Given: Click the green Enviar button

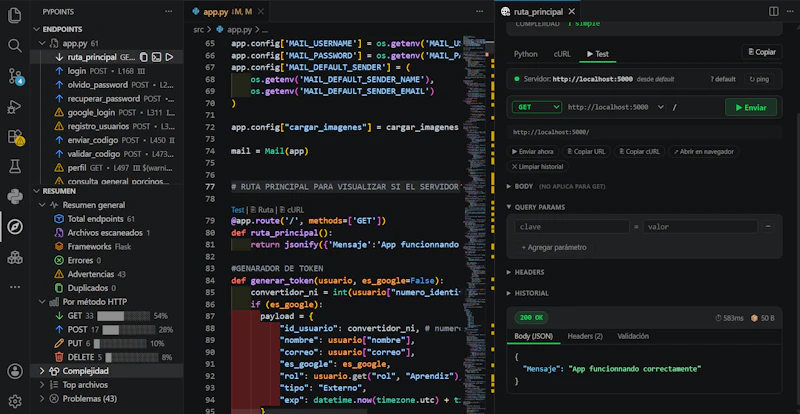Looking at the screenshot, I should pyautogui.click(x=751, y=107).
